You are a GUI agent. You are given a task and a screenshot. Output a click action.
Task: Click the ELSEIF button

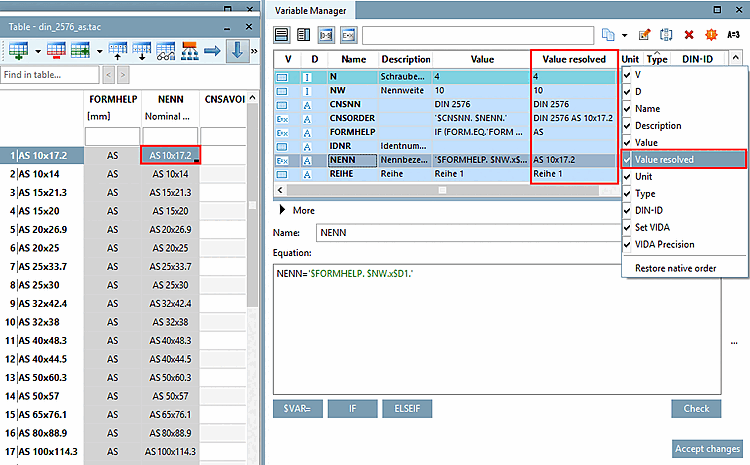(x=408, y=408)
